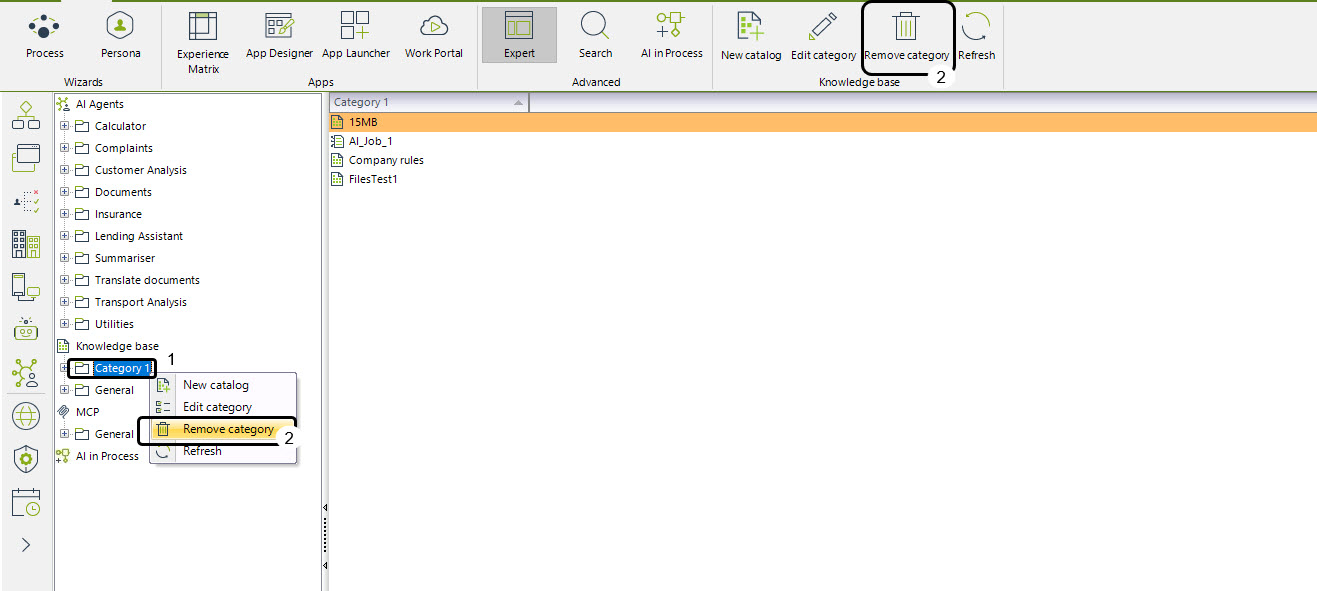Open the Persona wizard

(x=120, y=35)
